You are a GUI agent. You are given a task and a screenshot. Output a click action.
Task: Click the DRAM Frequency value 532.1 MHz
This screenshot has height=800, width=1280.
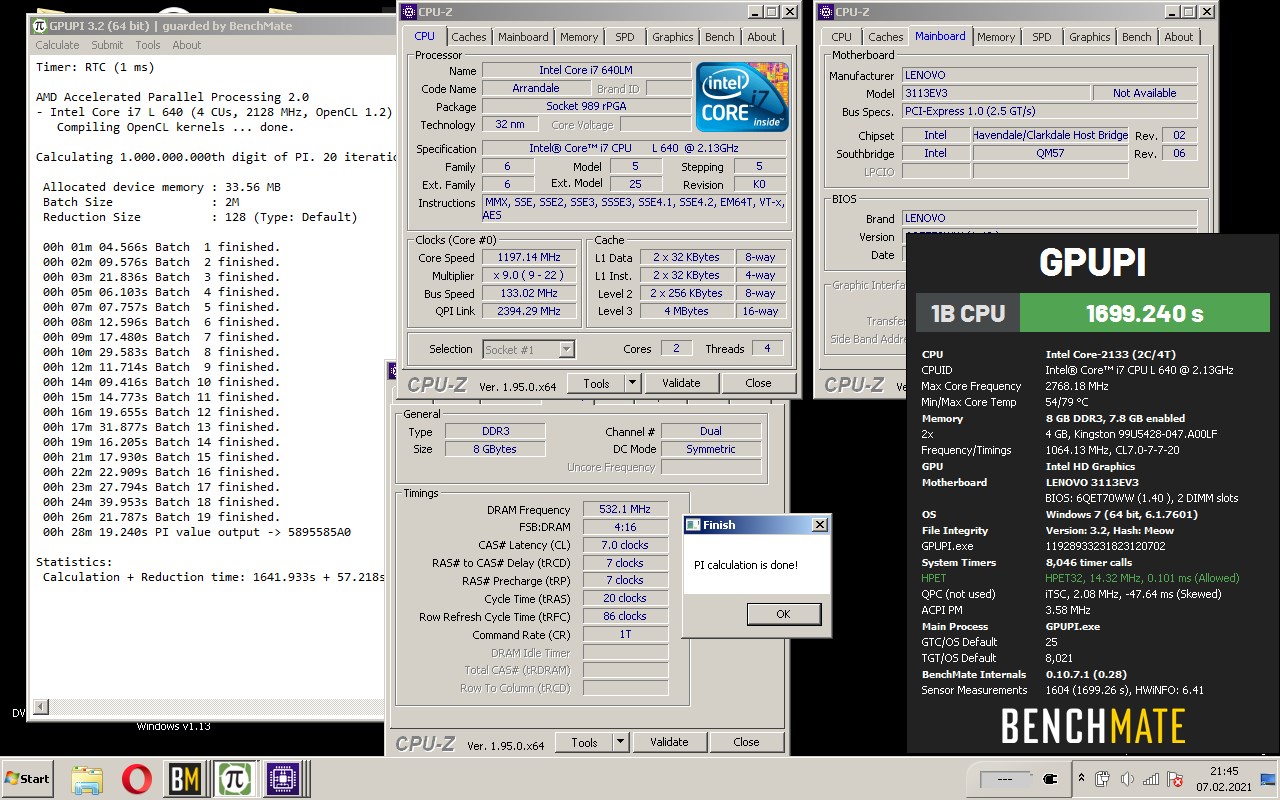[625, 509]
